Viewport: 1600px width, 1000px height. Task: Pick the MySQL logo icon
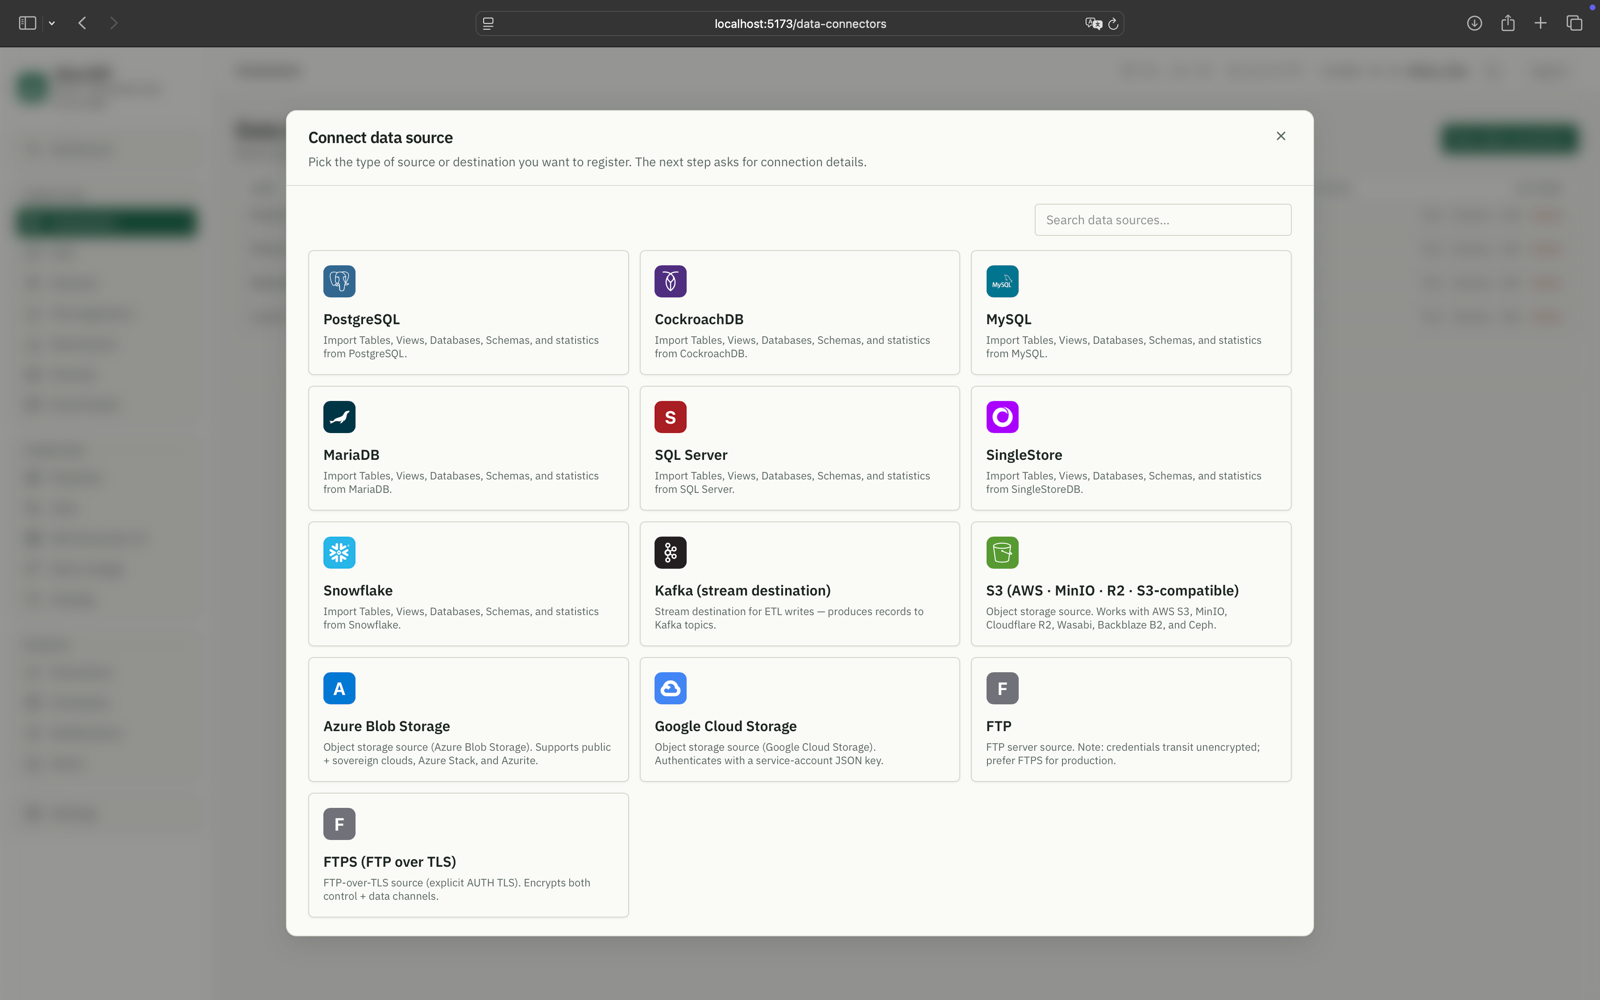(1002, 281)
